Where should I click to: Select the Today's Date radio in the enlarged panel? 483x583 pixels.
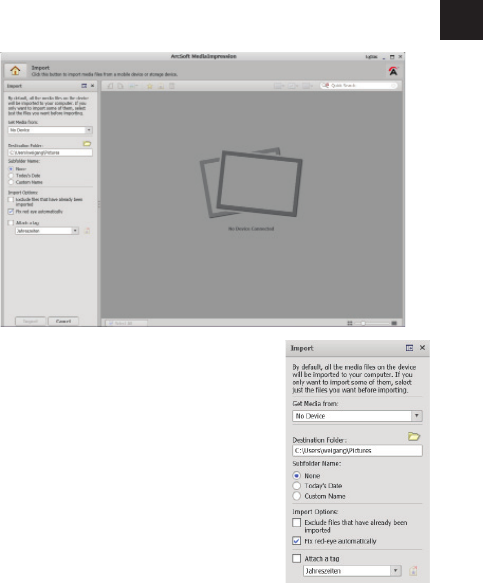click(x=296, y=486)
